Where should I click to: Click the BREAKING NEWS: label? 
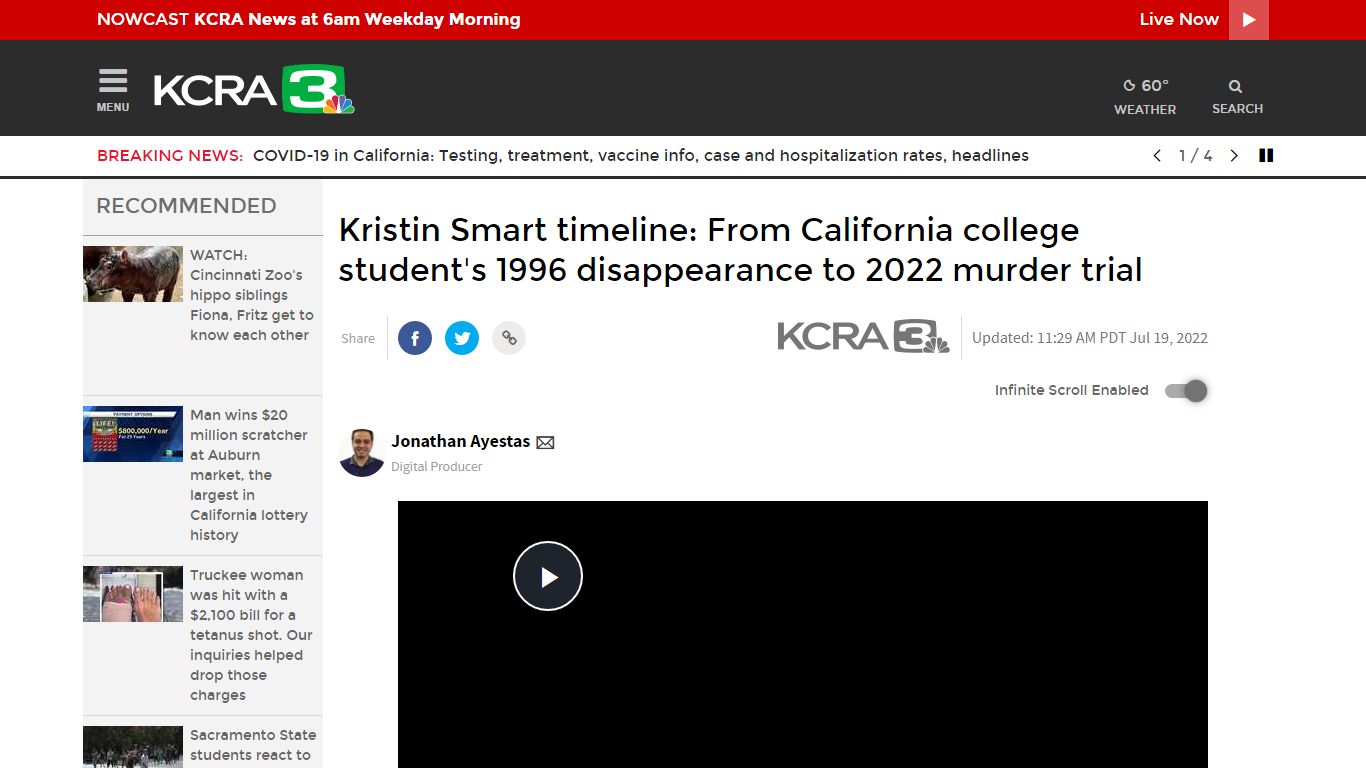[x=170, y=156]
